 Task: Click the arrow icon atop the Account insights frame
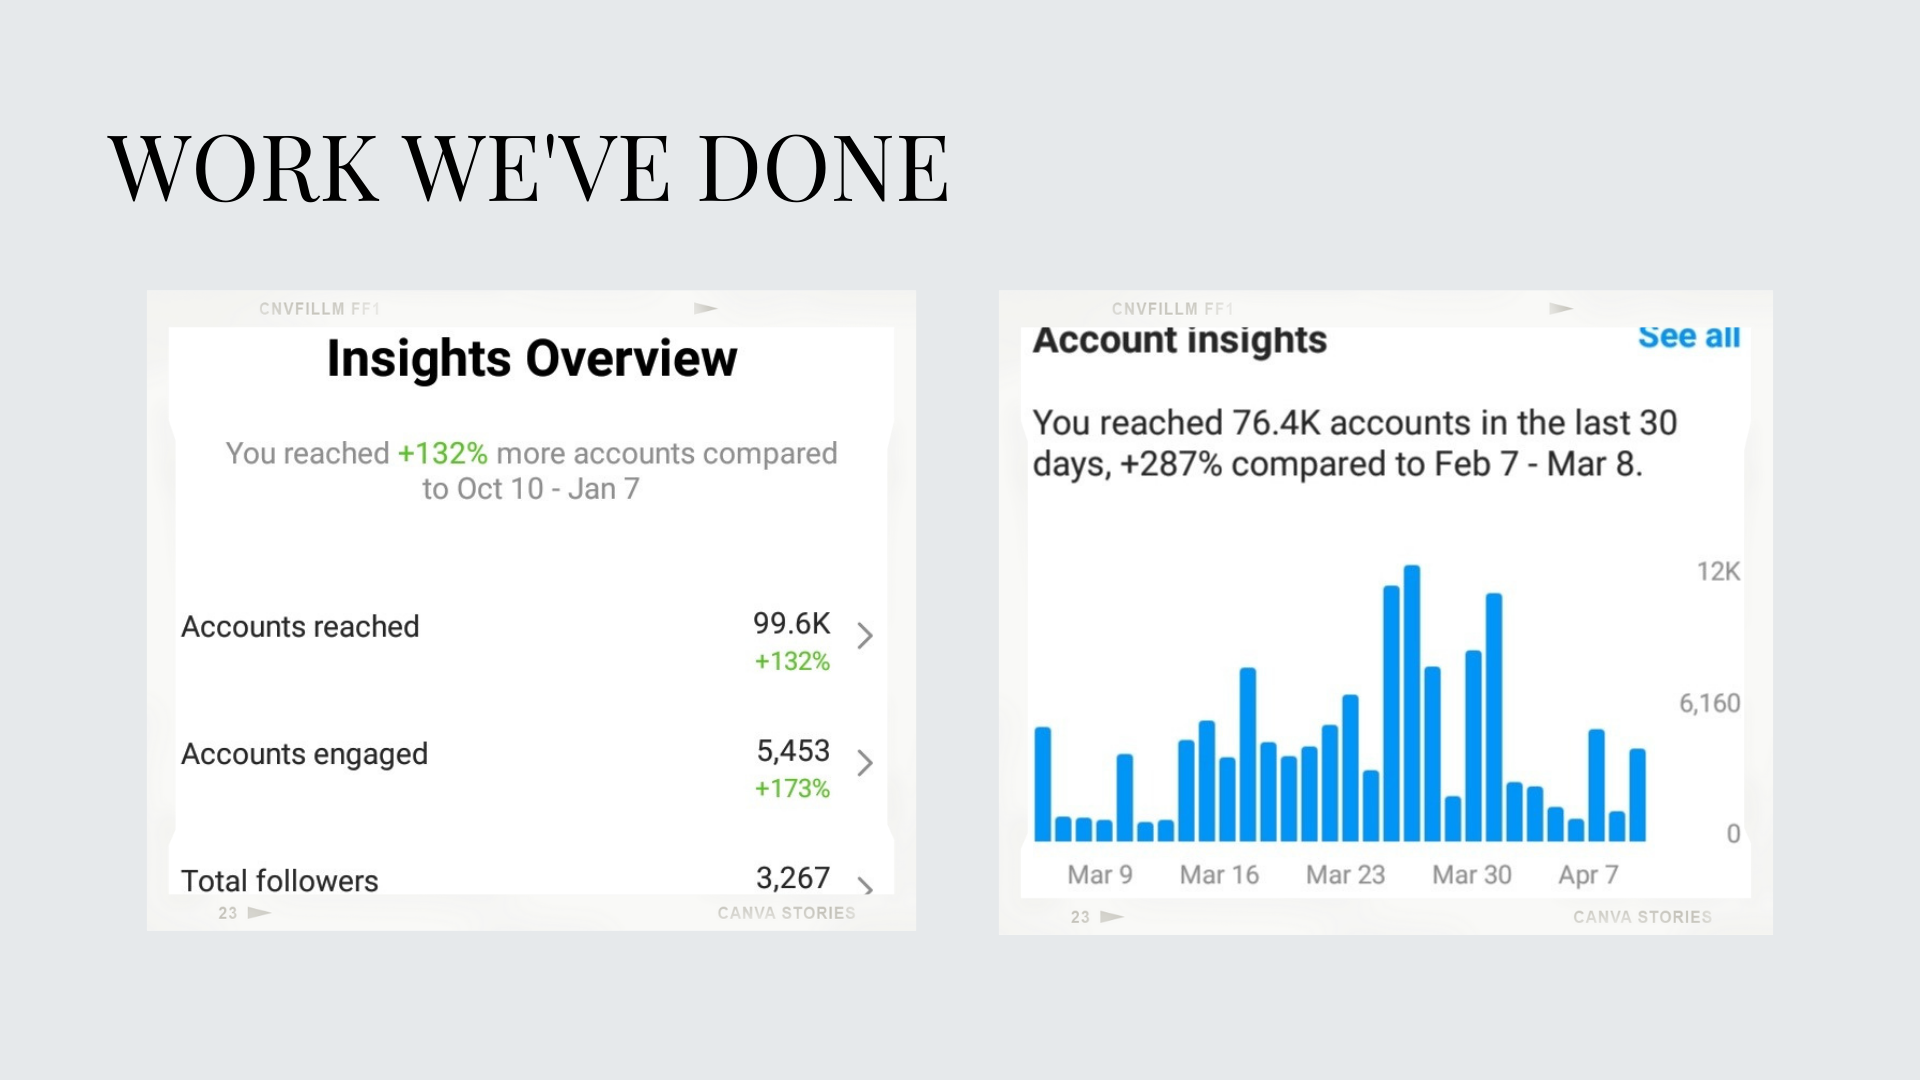(1560, 308)
